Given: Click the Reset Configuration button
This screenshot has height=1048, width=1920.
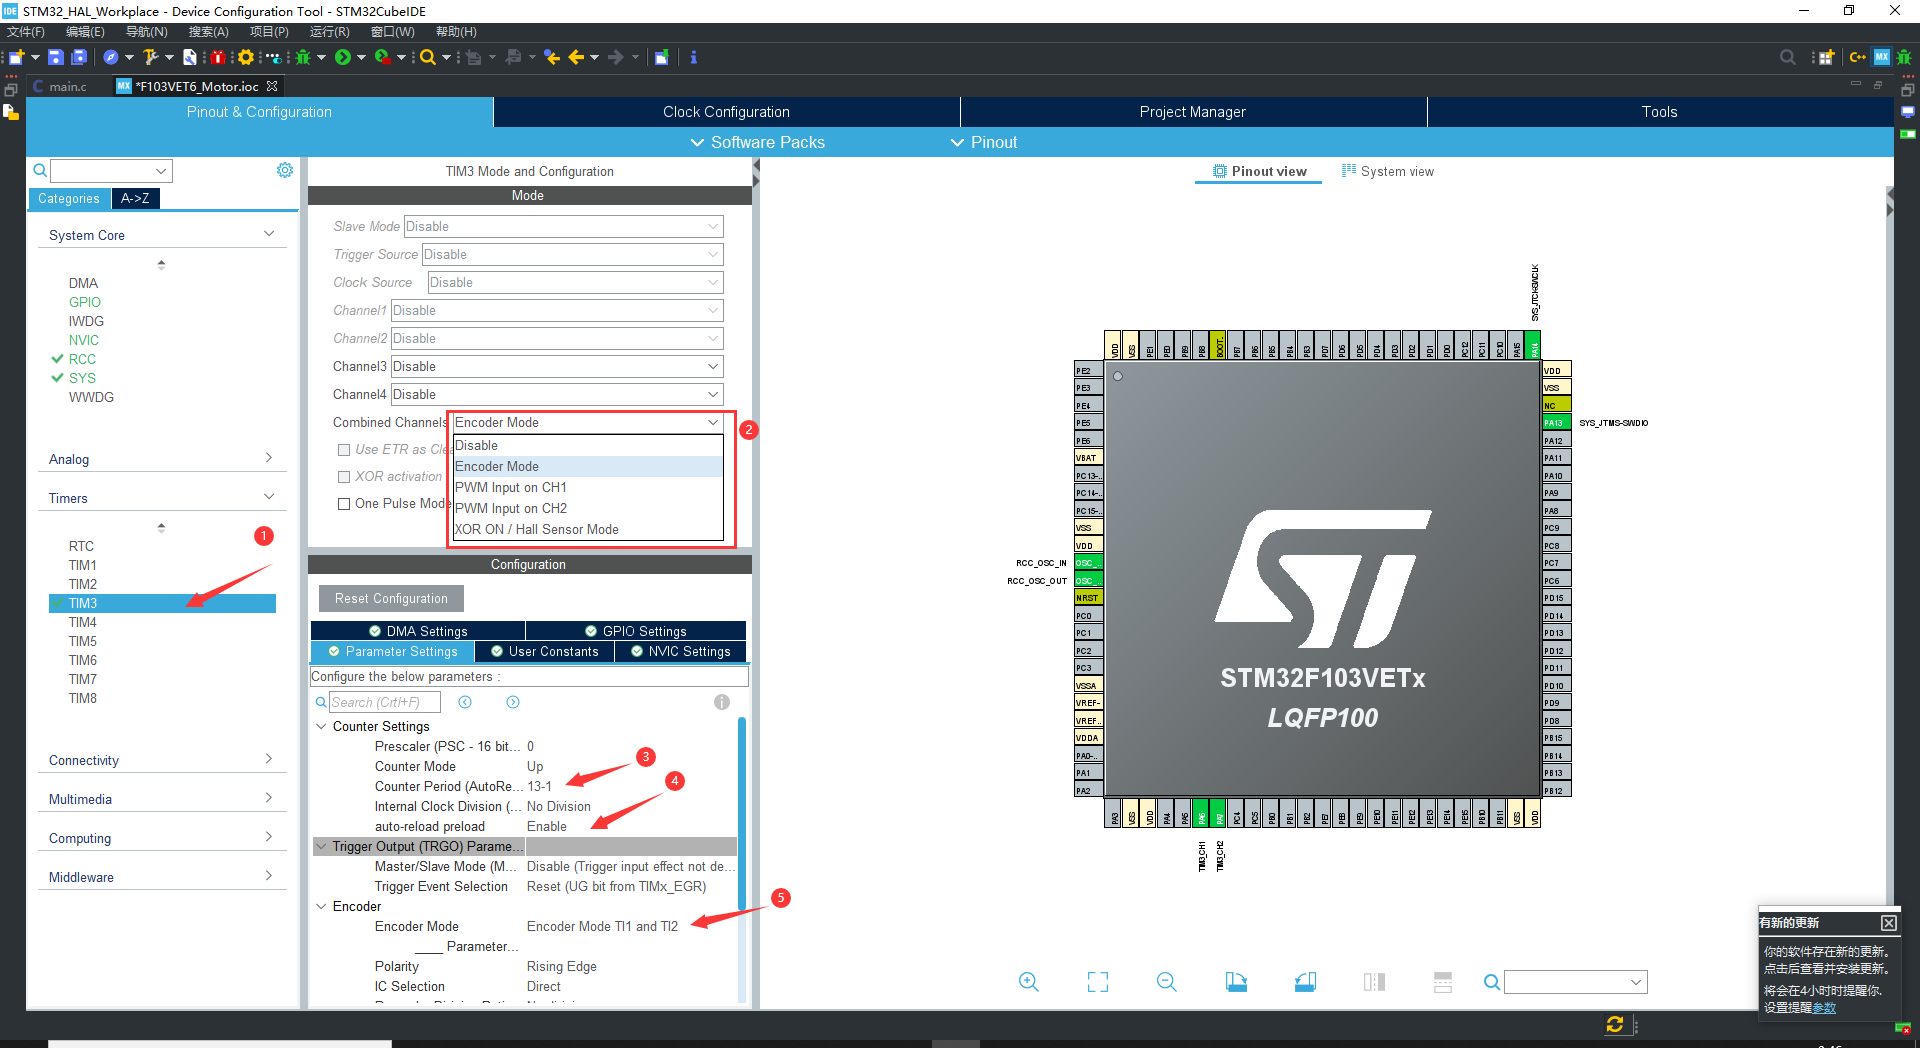Looking at the screenshot, I should point(391,598).
